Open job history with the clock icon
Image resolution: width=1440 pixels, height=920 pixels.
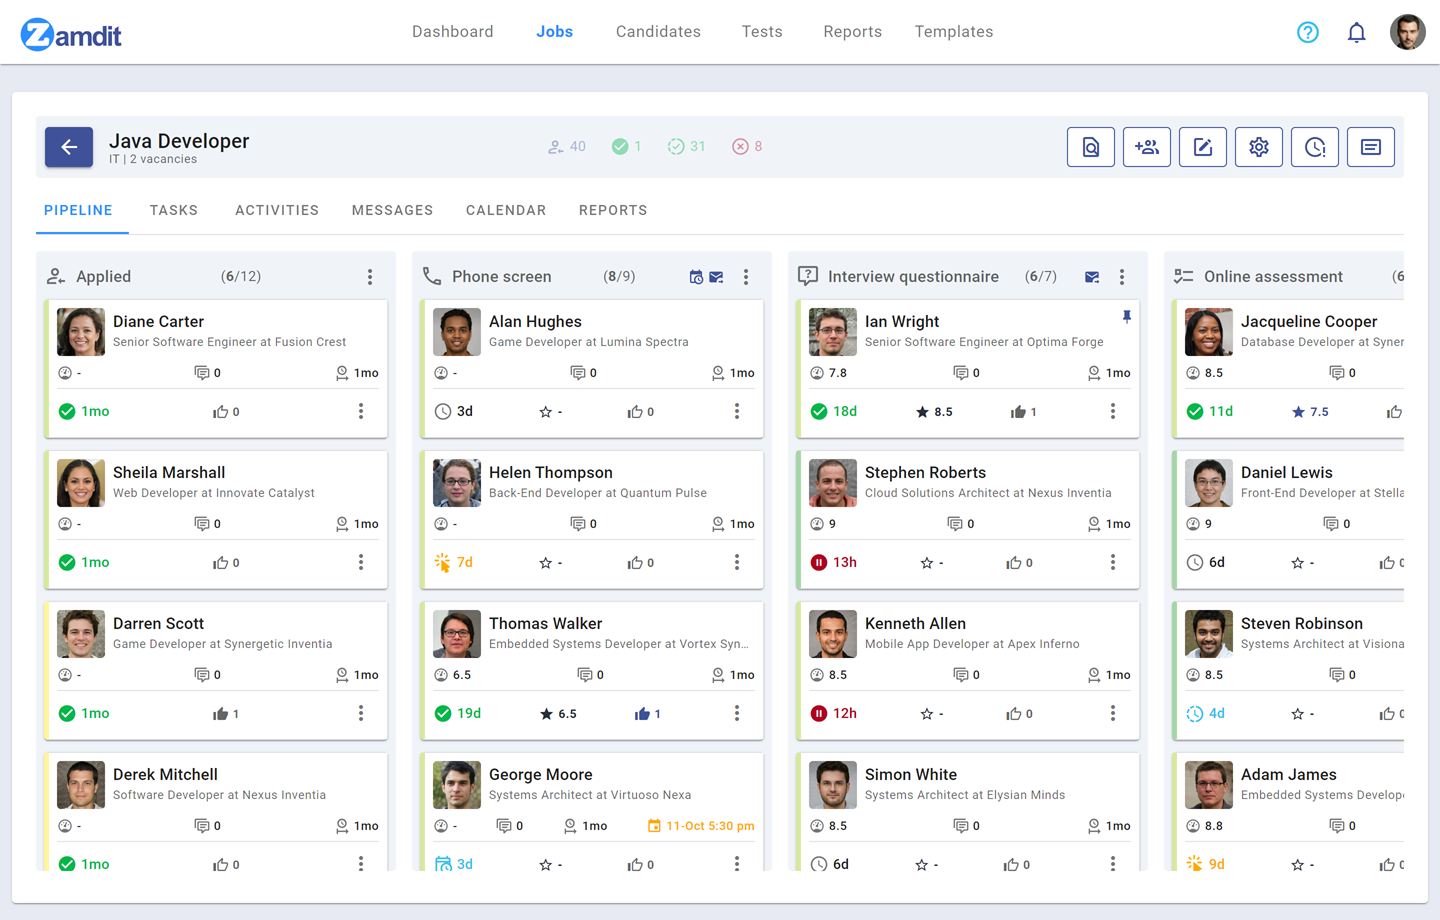(1314, 146)
